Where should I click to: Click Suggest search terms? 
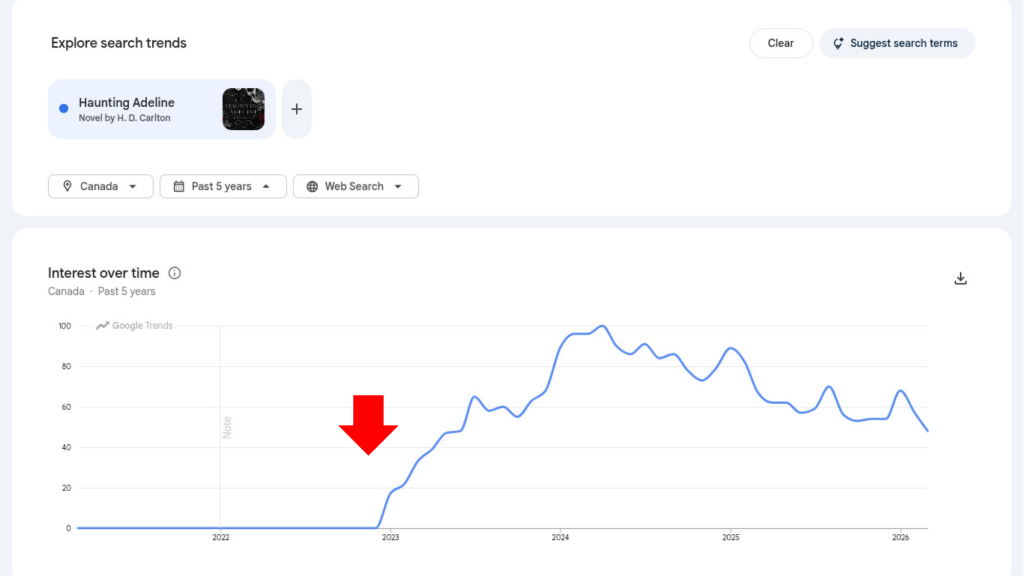click(897, 43)
